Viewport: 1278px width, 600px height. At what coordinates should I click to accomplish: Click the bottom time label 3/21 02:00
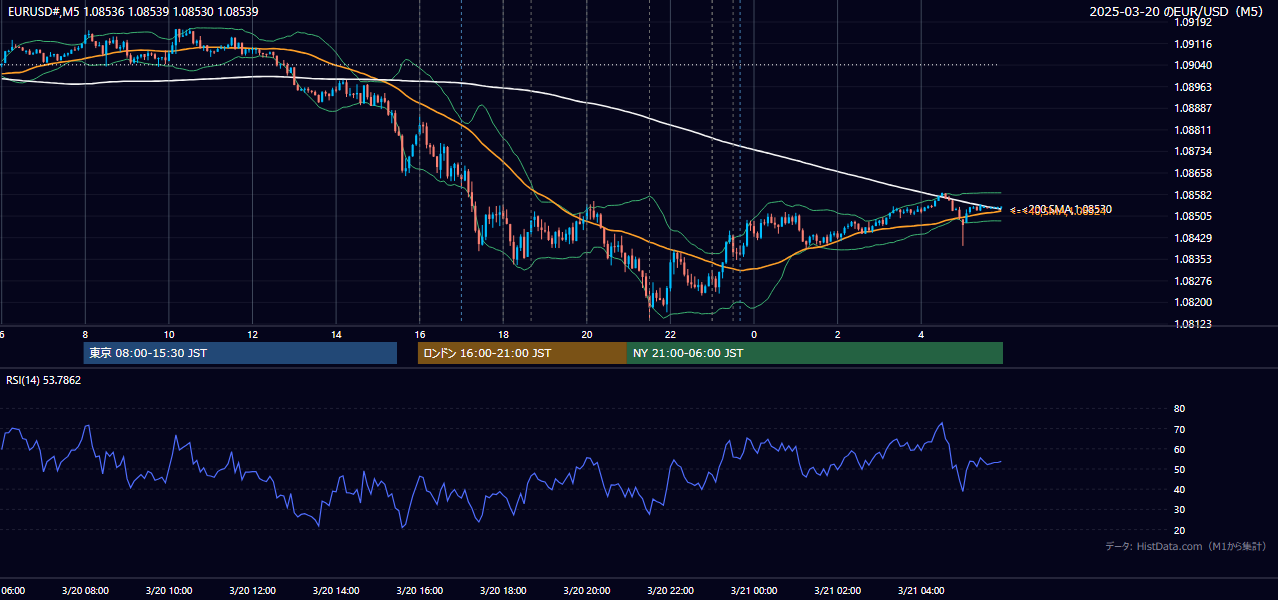pyautogui.click(x=837, y=591)
